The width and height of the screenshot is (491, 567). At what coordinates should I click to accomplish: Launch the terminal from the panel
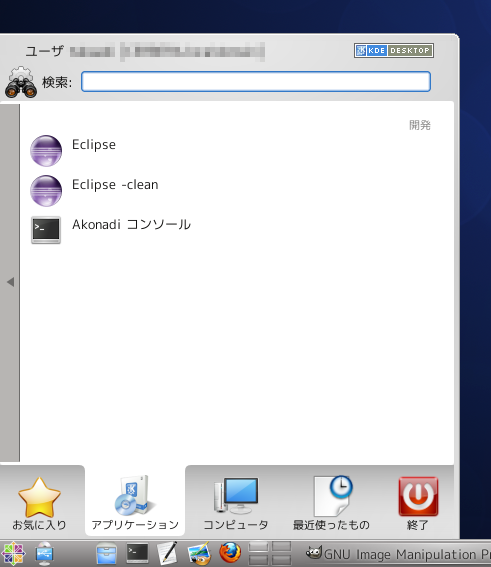tap(137, 553)
